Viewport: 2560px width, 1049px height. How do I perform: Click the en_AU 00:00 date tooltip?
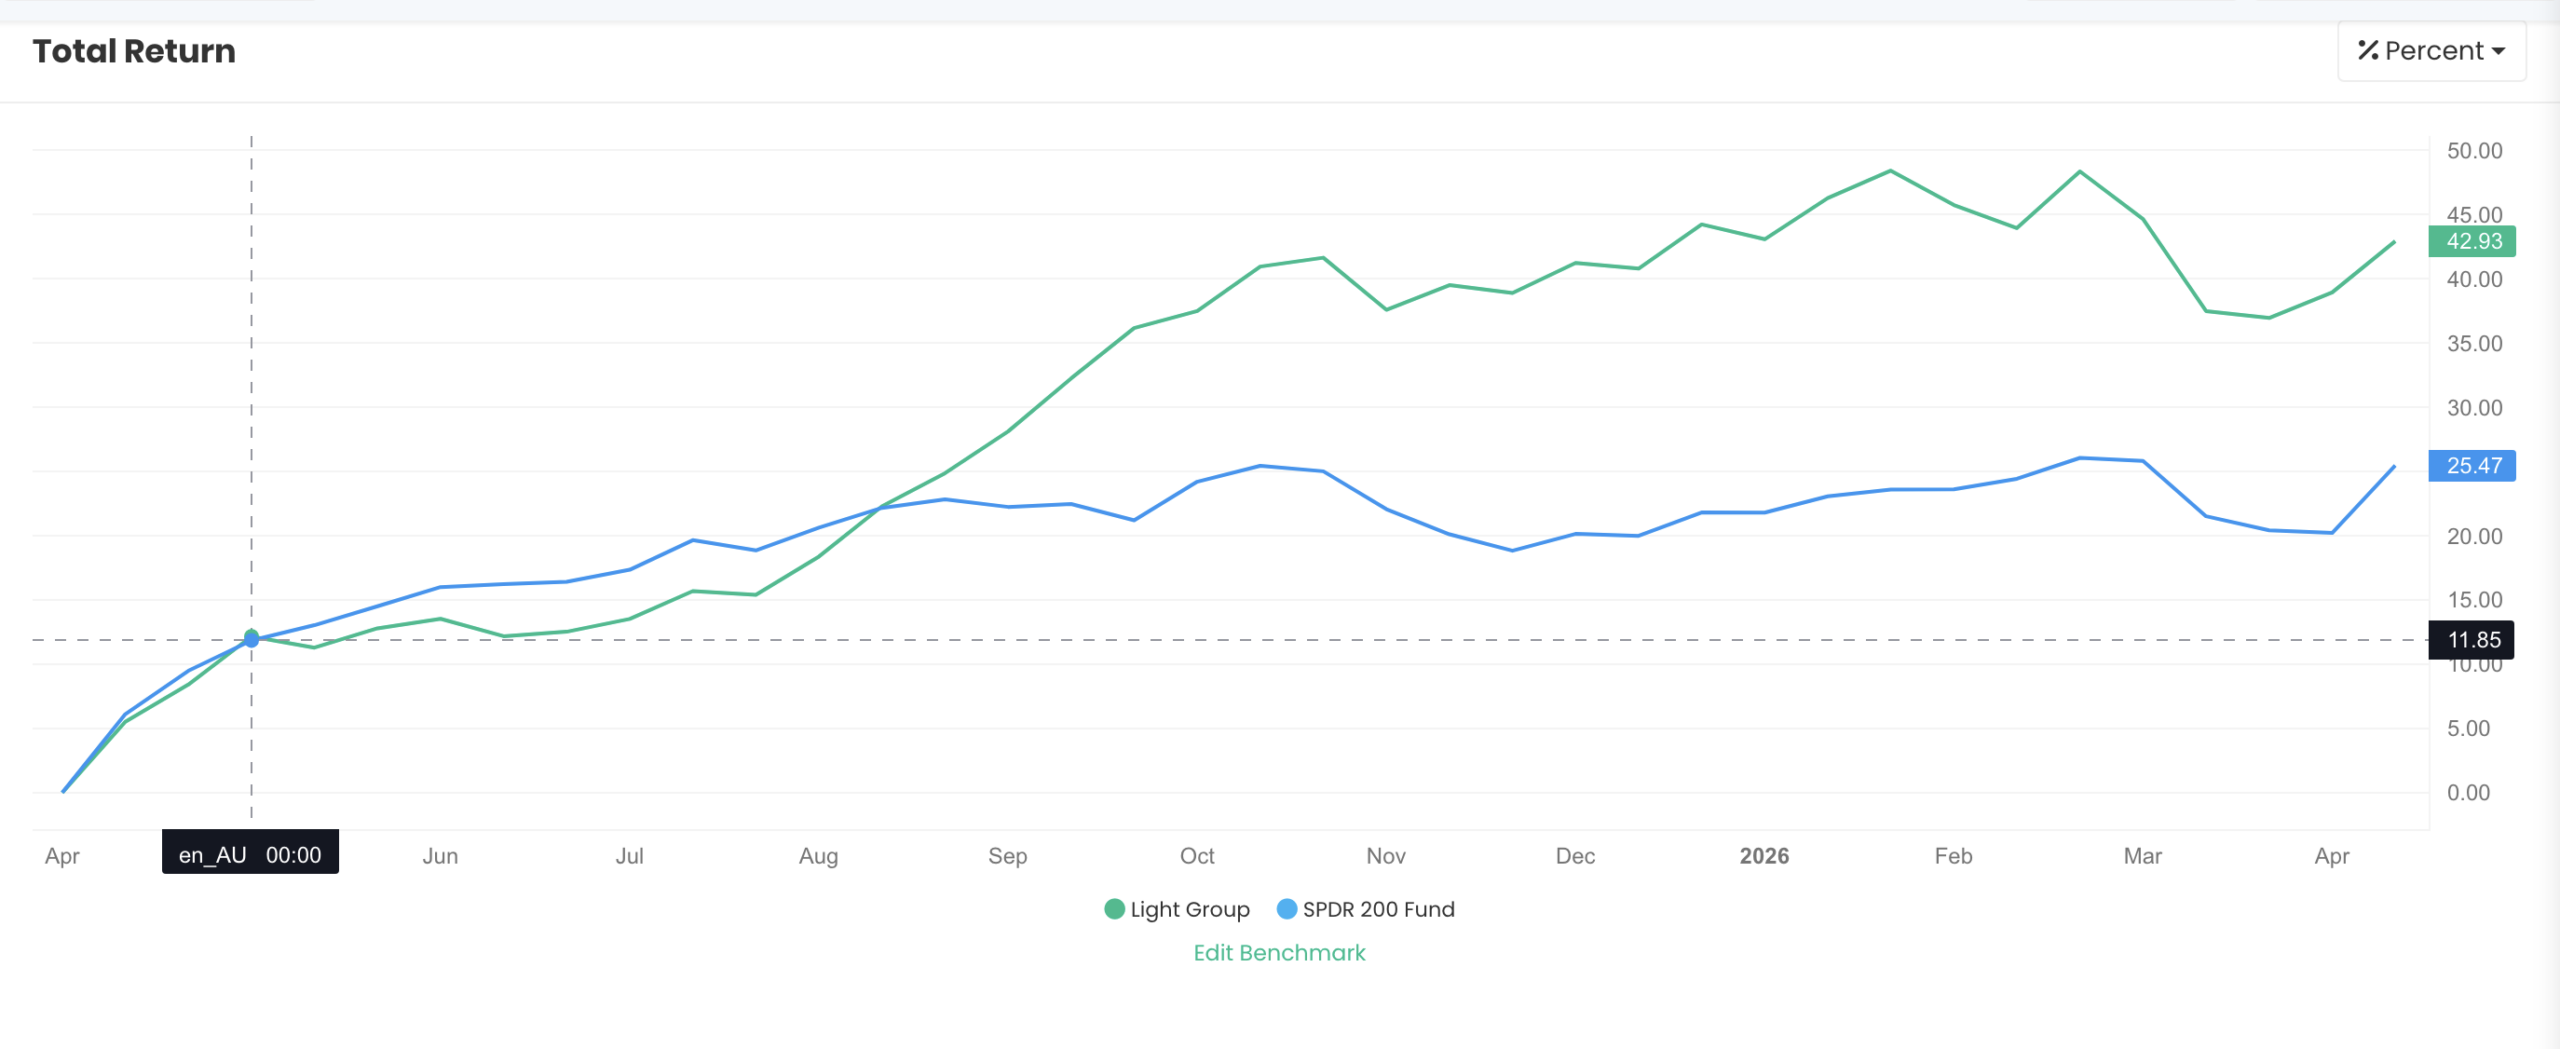tap(250, 854)
